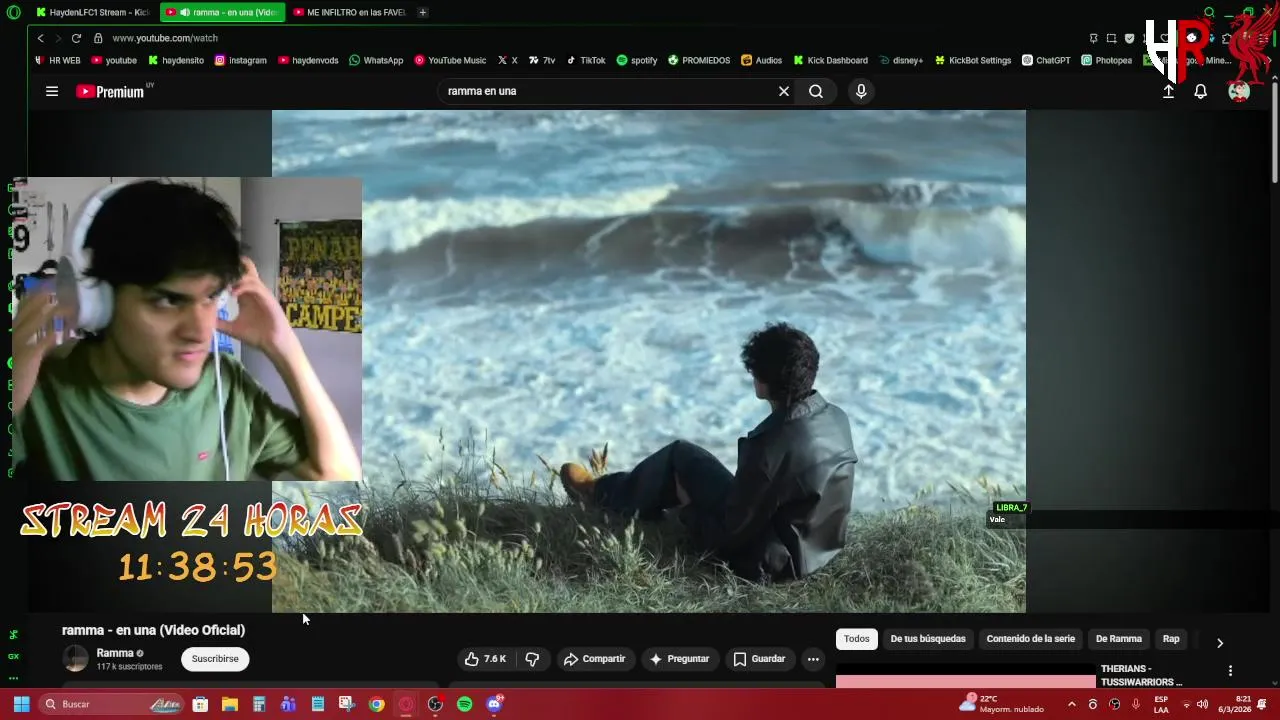
Task: Click the taskbar Buscar search box
Action: click(112, 704)
